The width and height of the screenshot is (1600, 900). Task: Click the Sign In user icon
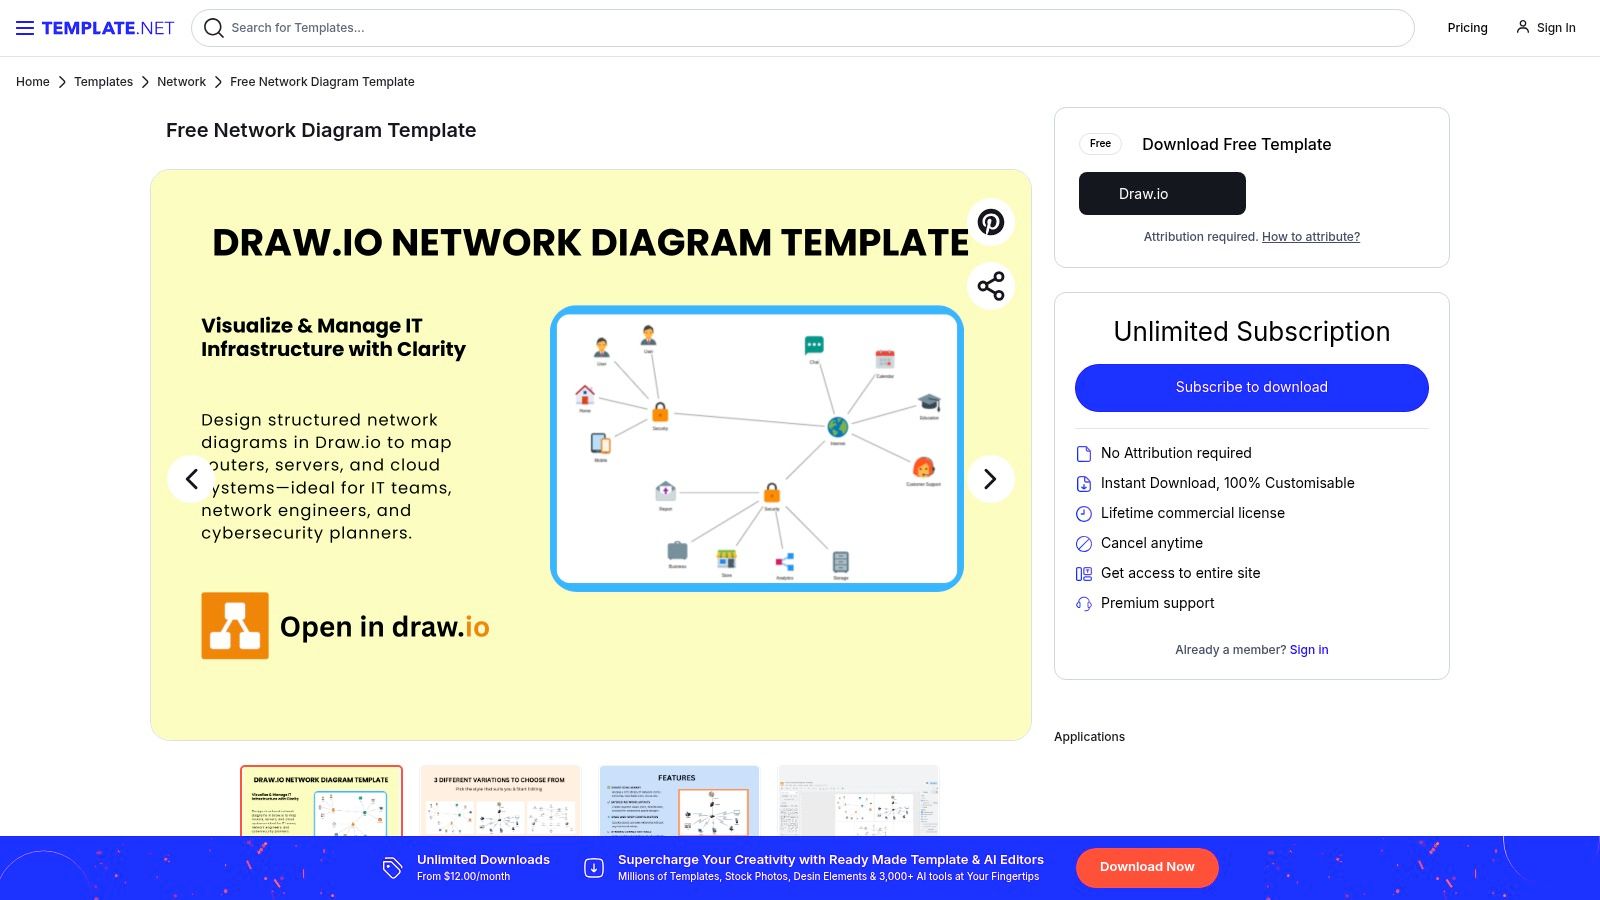tap(1522, 27)
